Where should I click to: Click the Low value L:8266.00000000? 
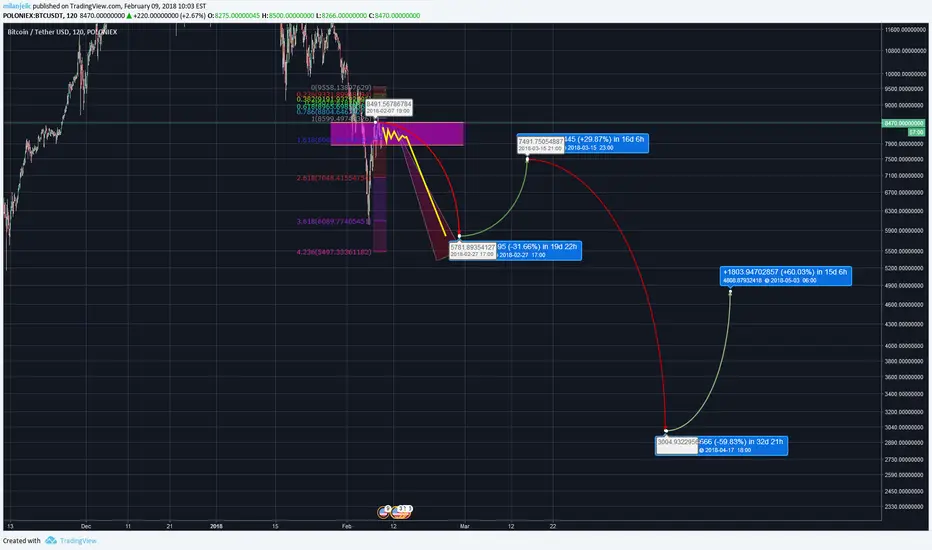pyautogui.click(x=341, y=15)
